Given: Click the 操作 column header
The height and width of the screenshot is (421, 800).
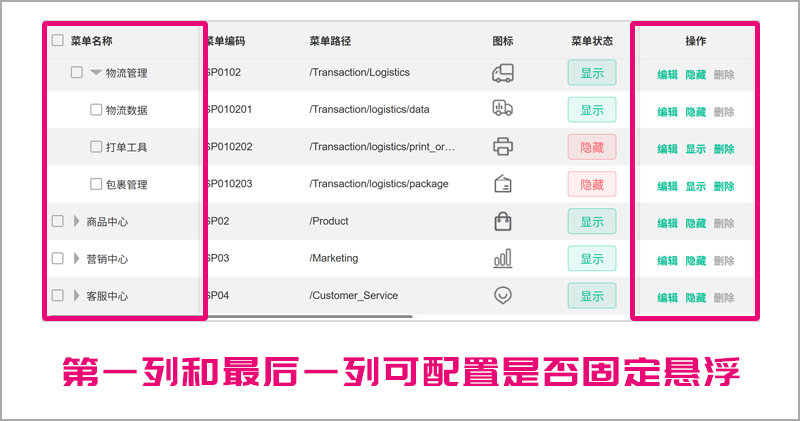Looking at the screenshot, I should [x=695, y=41].
